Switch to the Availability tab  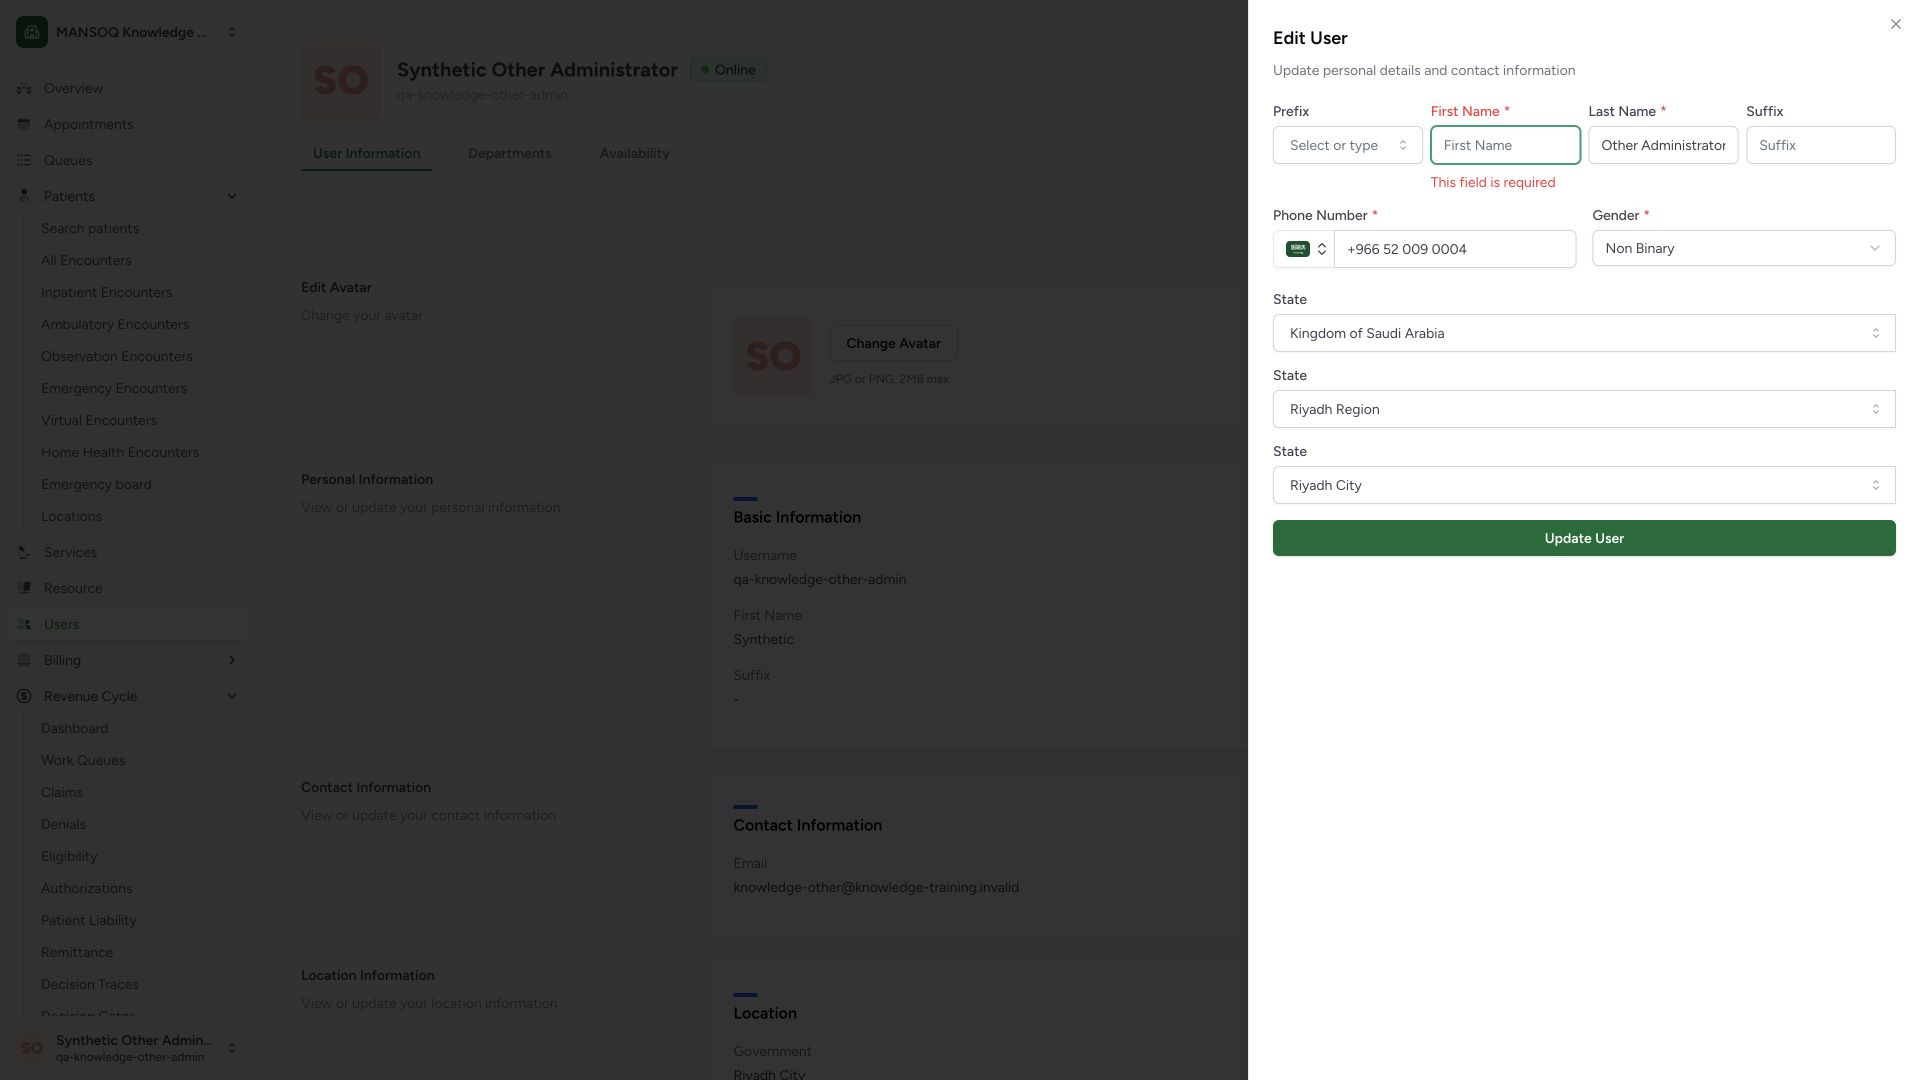pyautogui.click(x=634, y=153)
